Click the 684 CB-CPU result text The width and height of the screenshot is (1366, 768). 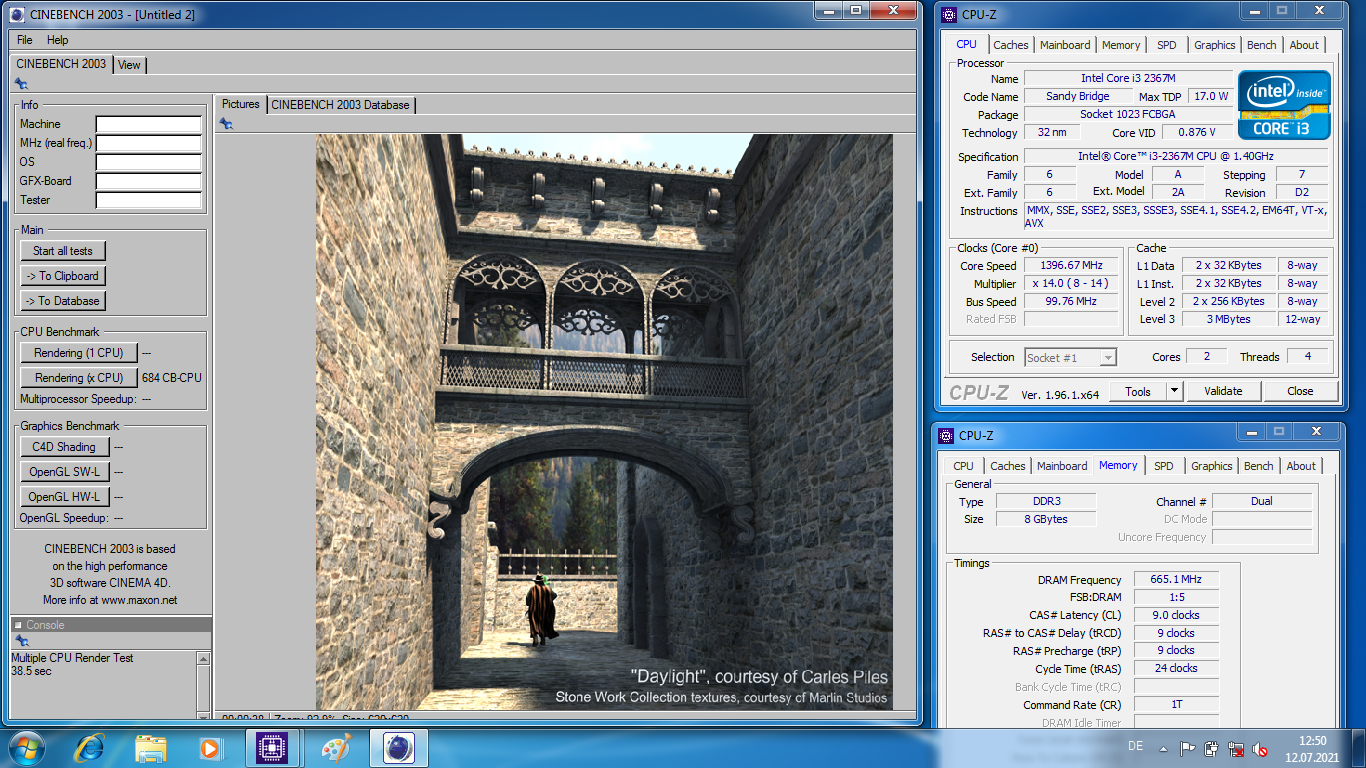click(x=171, y=378)
